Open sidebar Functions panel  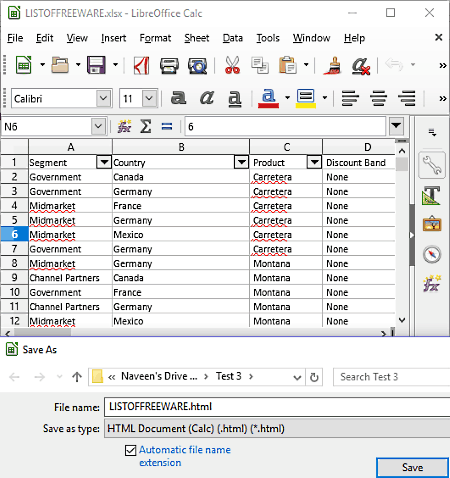(x=432, y=284)
